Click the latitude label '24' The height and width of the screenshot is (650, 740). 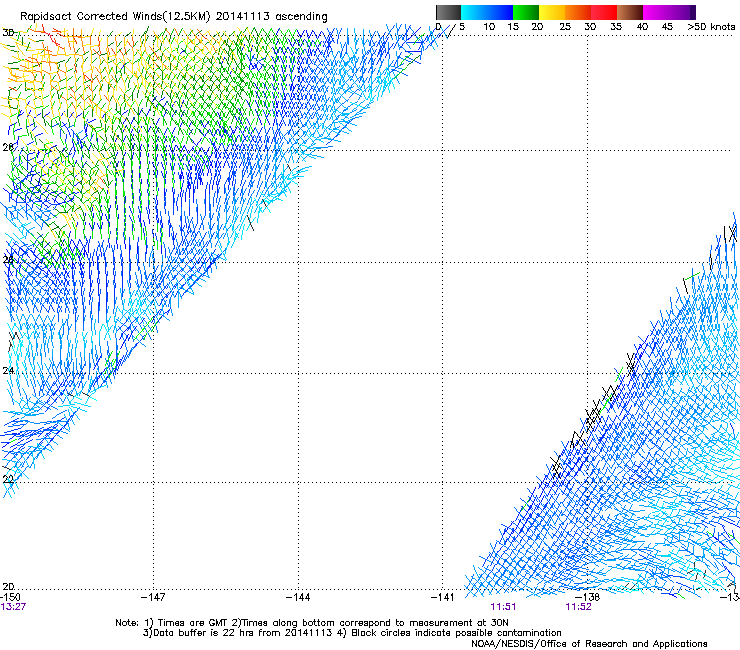[8, 371]
